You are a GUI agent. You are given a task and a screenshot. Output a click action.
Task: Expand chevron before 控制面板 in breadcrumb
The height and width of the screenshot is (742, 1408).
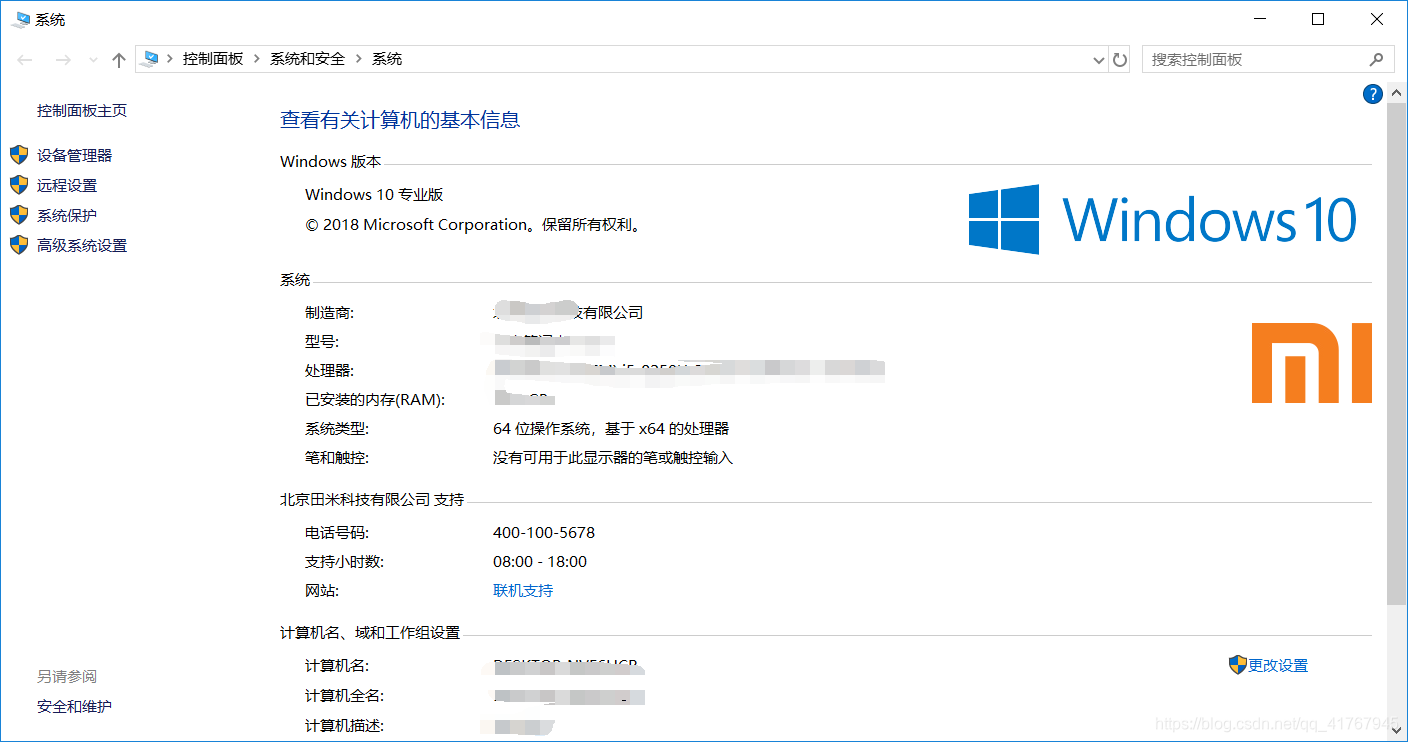pyautogui.click(x=171, y=59)
